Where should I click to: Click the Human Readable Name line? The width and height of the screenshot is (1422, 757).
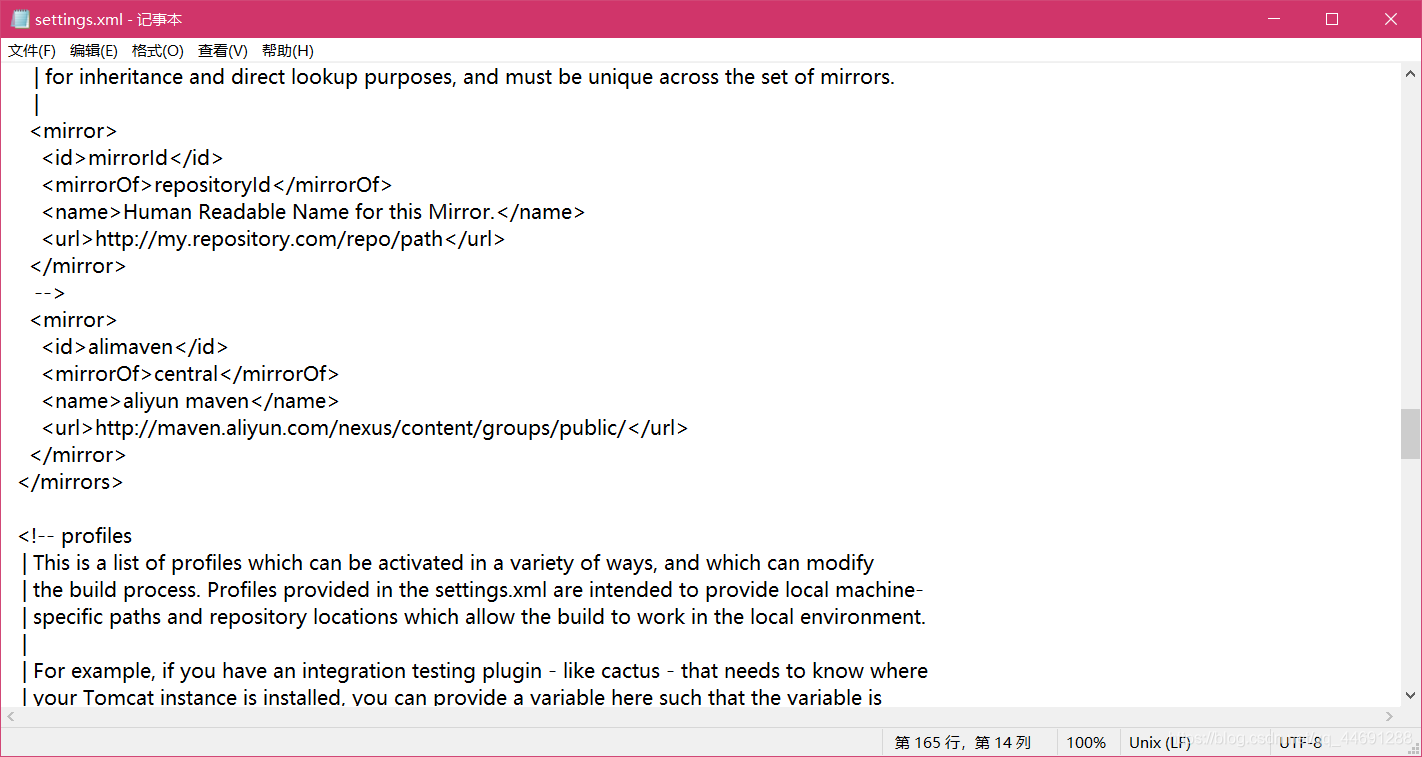tap(313, 212)
